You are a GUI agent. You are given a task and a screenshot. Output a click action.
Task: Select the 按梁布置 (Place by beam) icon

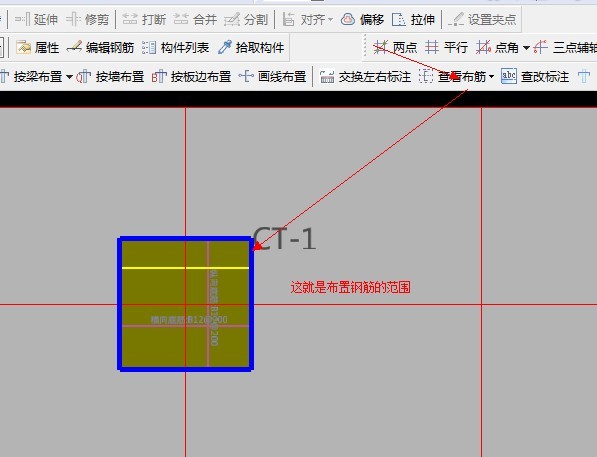tap(4, 76)
